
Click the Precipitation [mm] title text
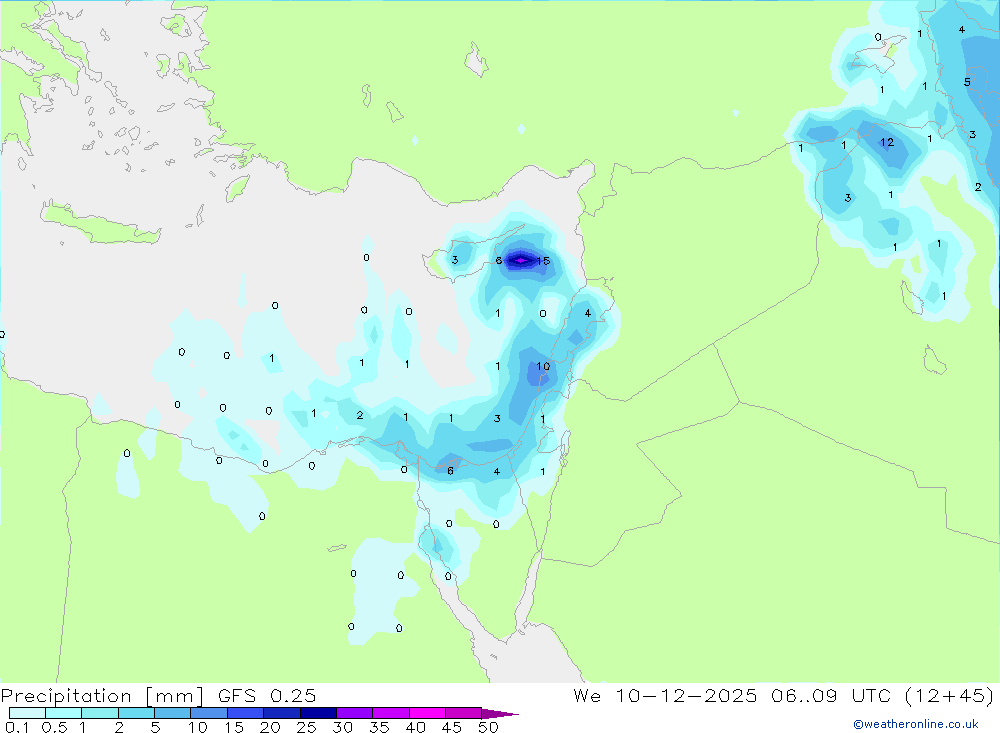pos(102,696)
